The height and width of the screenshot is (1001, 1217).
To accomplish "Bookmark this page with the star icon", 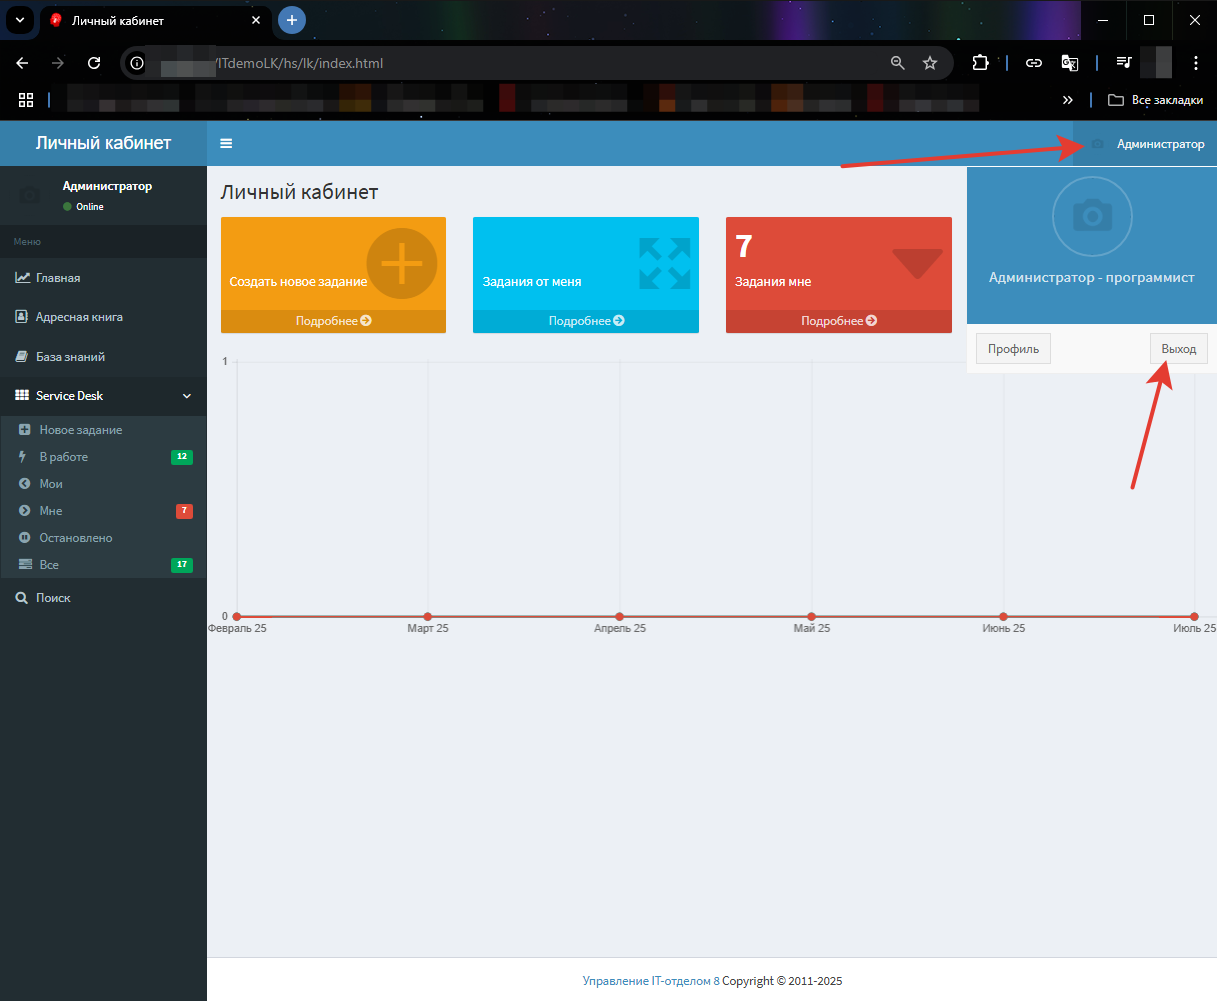I will pyautogui.click(x=930, y=63).
